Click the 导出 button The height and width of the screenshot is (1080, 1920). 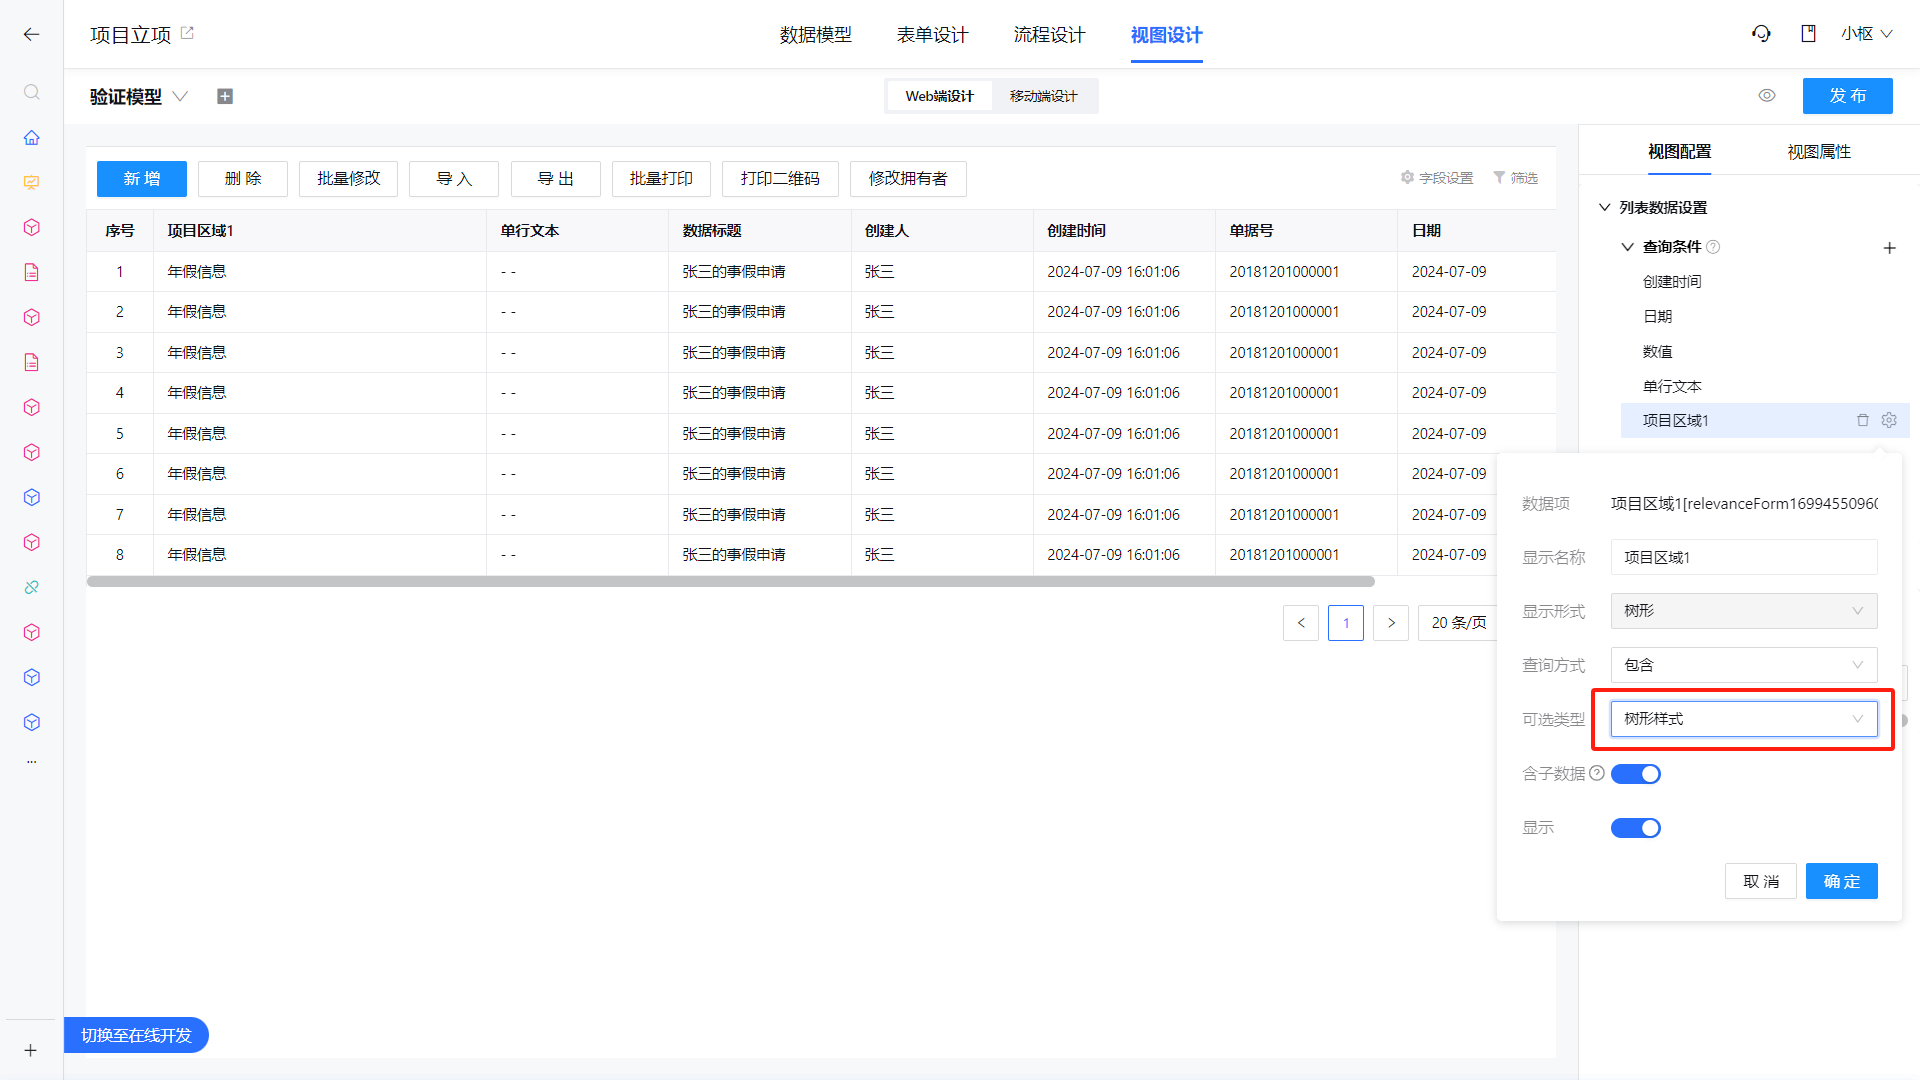[x=556, y=179]
